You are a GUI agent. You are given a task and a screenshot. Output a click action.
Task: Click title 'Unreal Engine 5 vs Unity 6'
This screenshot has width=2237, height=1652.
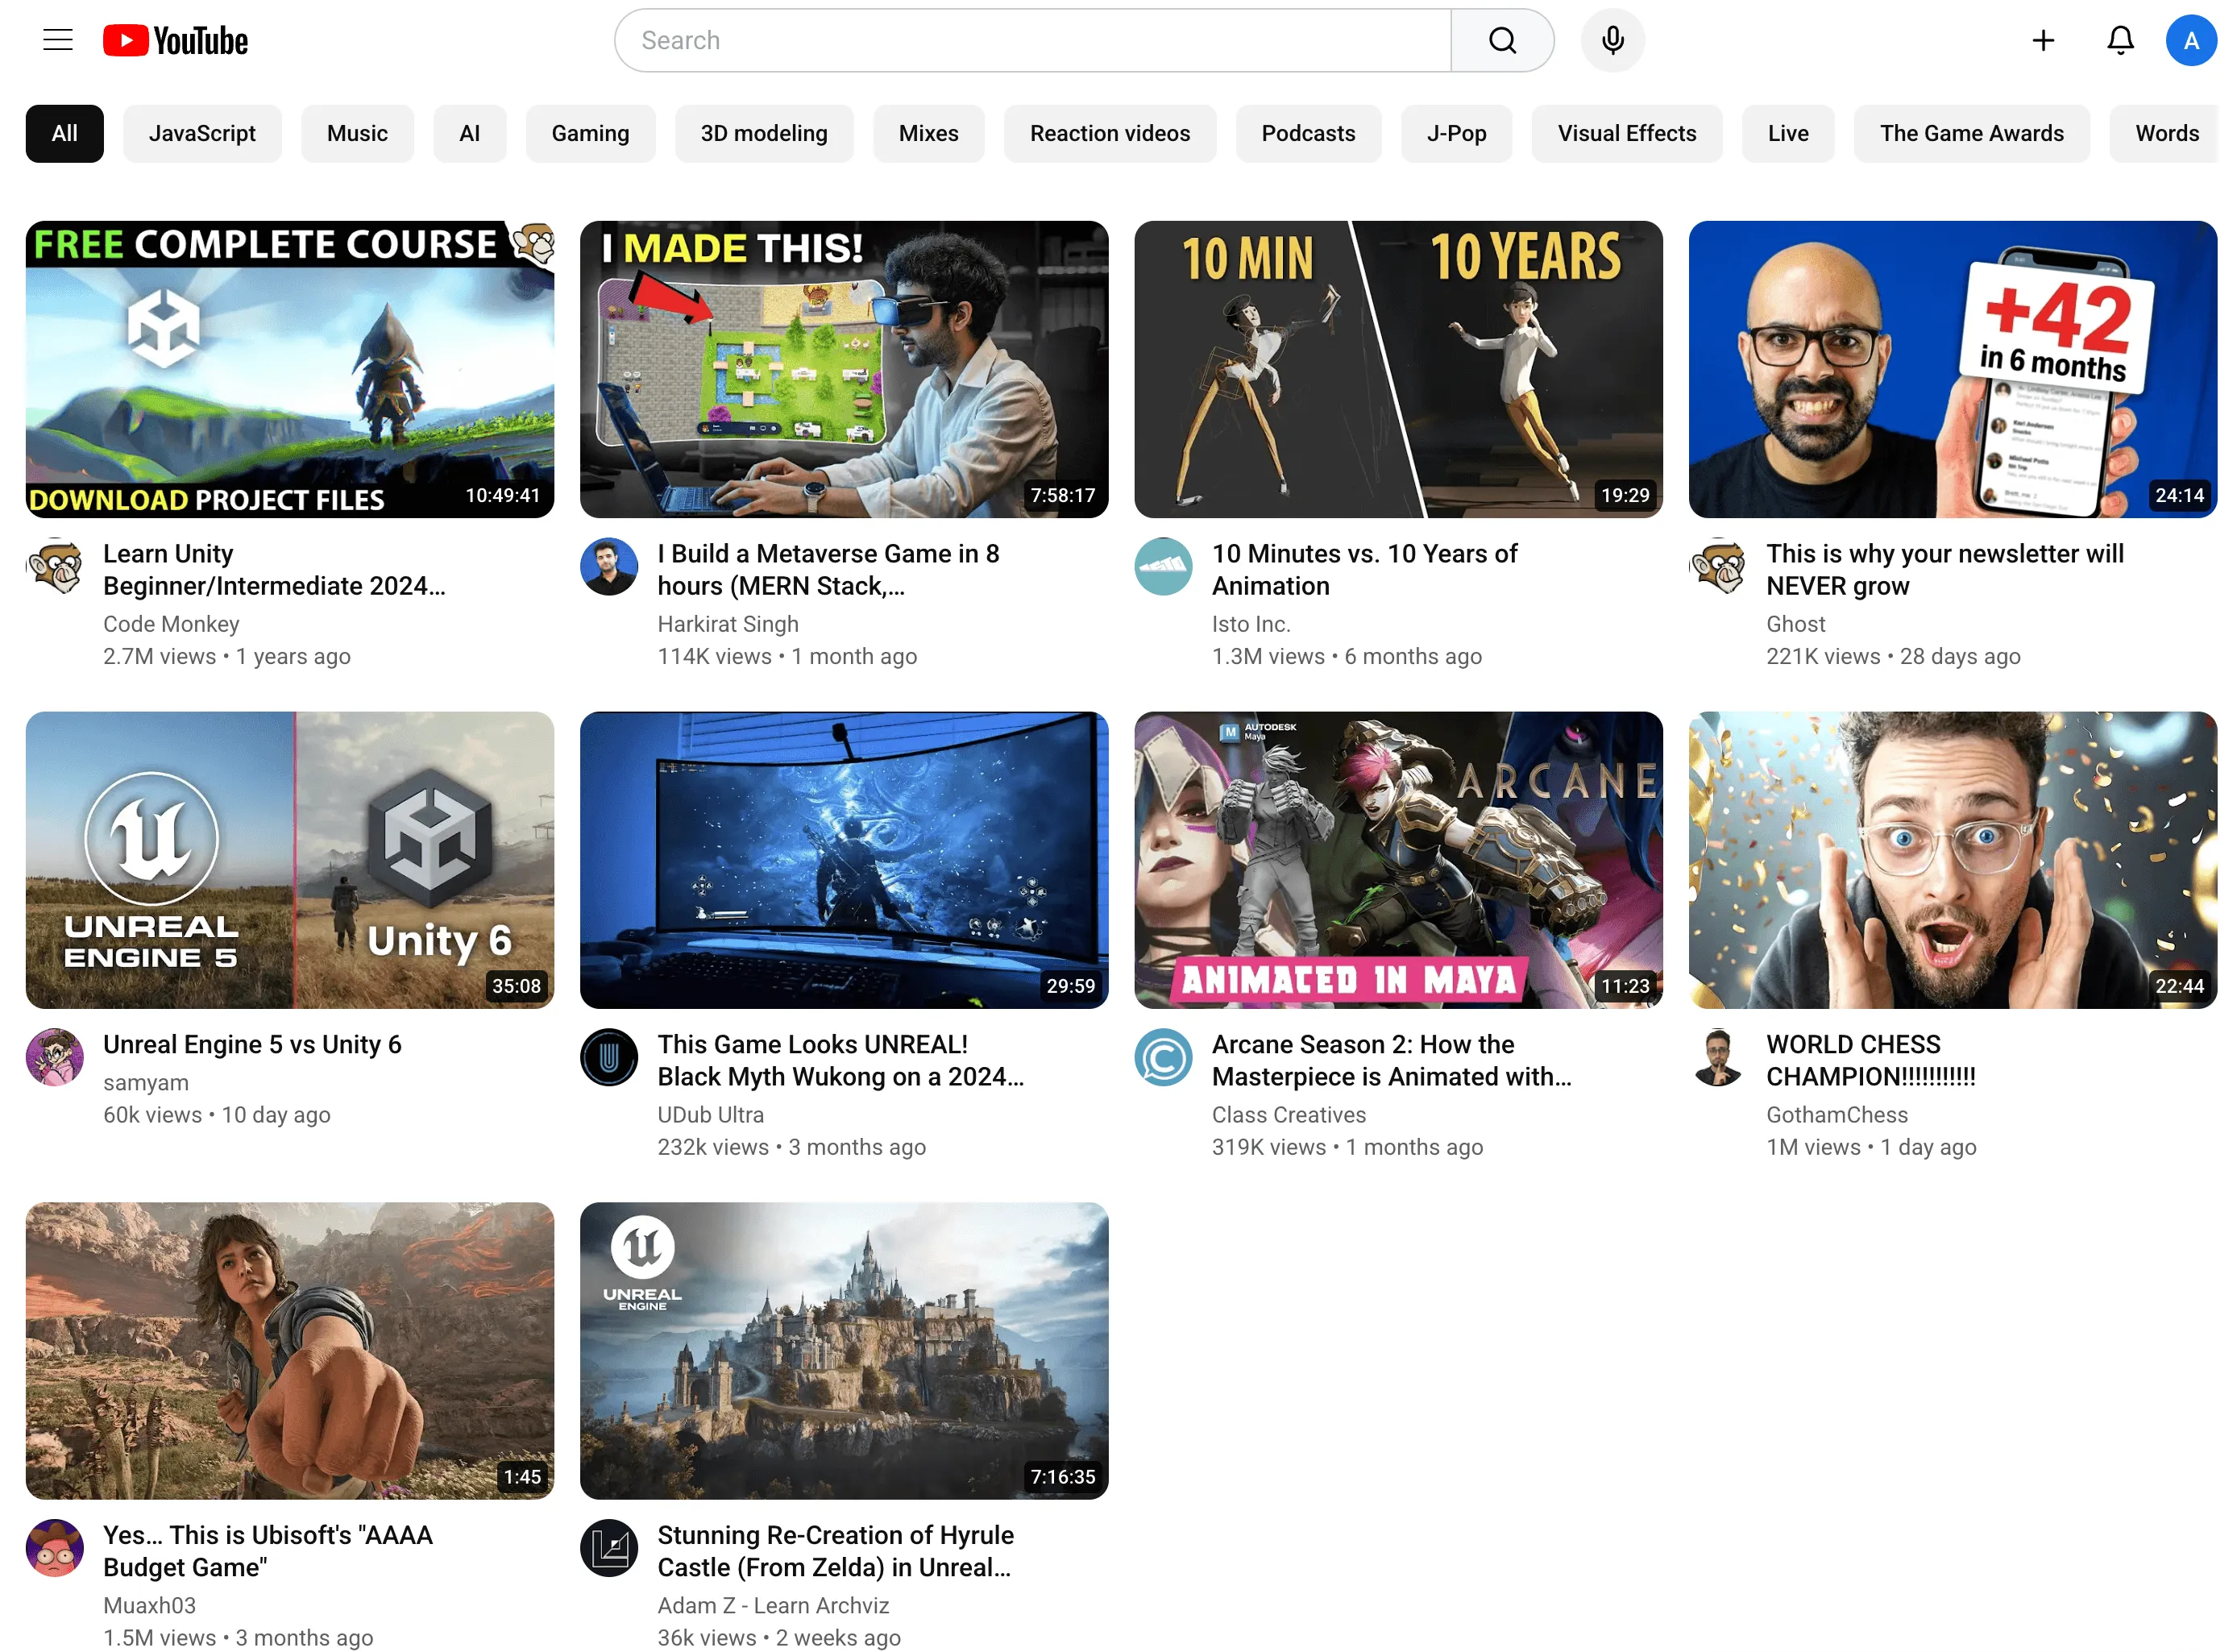click(x=252, y=1044)
